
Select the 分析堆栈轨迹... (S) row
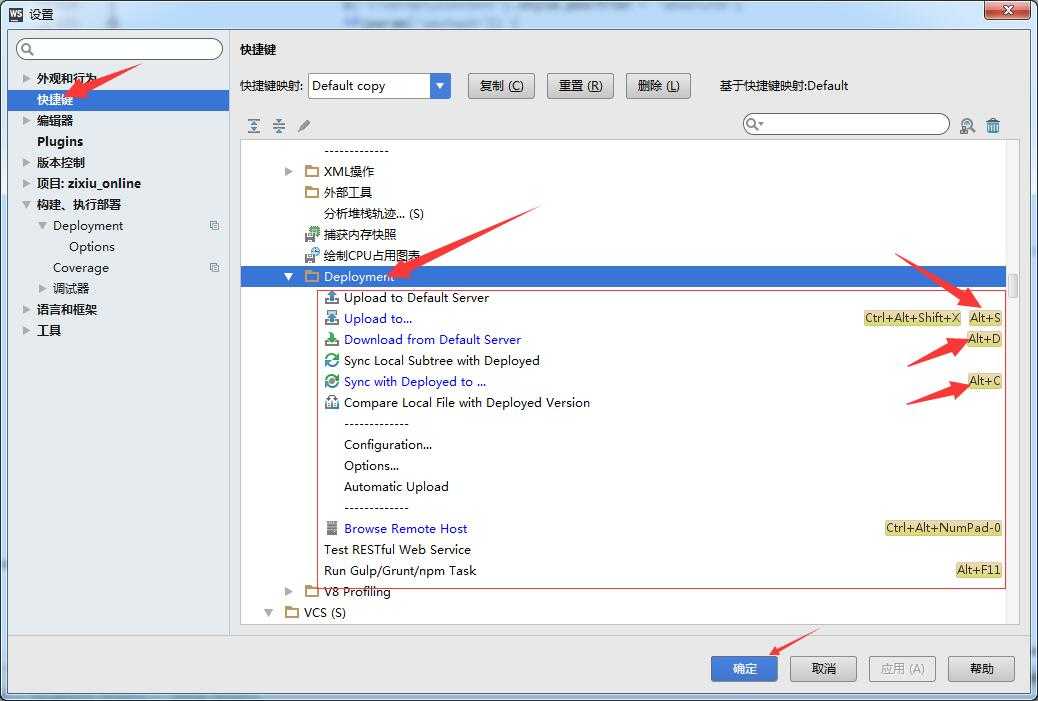click(x=373, y=213)
